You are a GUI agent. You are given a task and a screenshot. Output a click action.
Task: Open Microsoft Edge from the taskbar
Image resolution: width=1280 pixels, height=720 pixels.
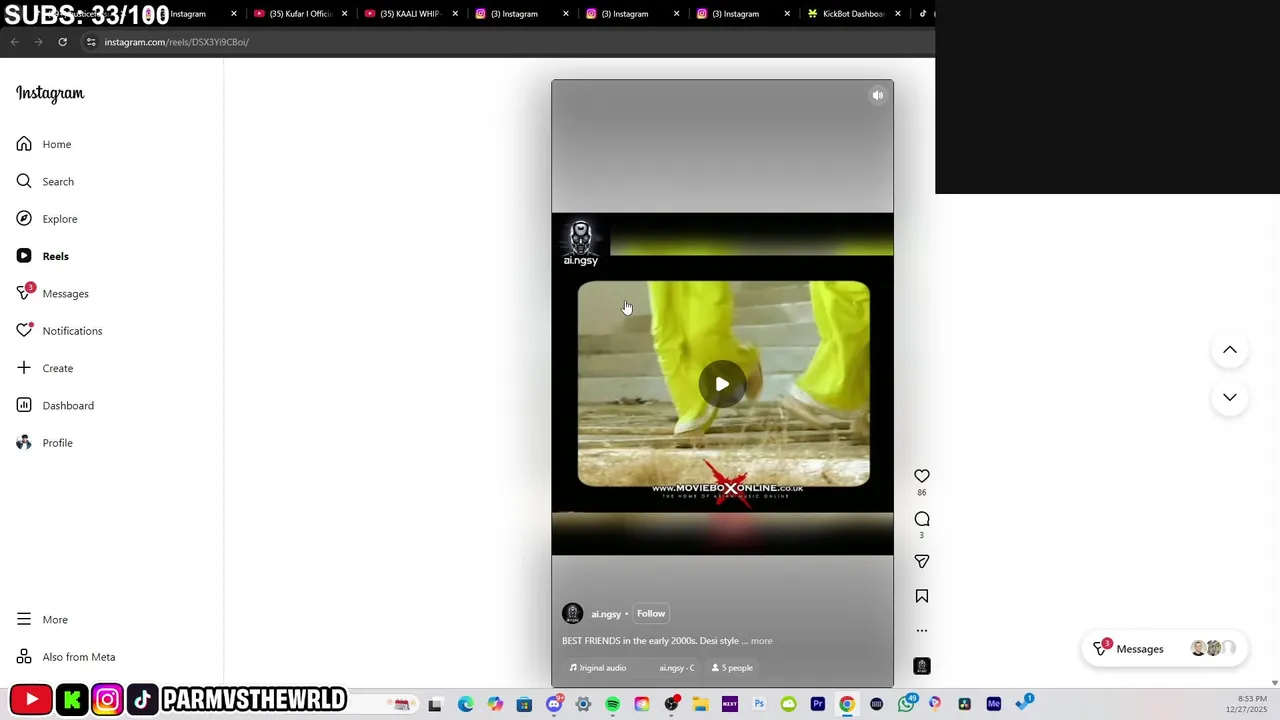(x=466, y=704)
